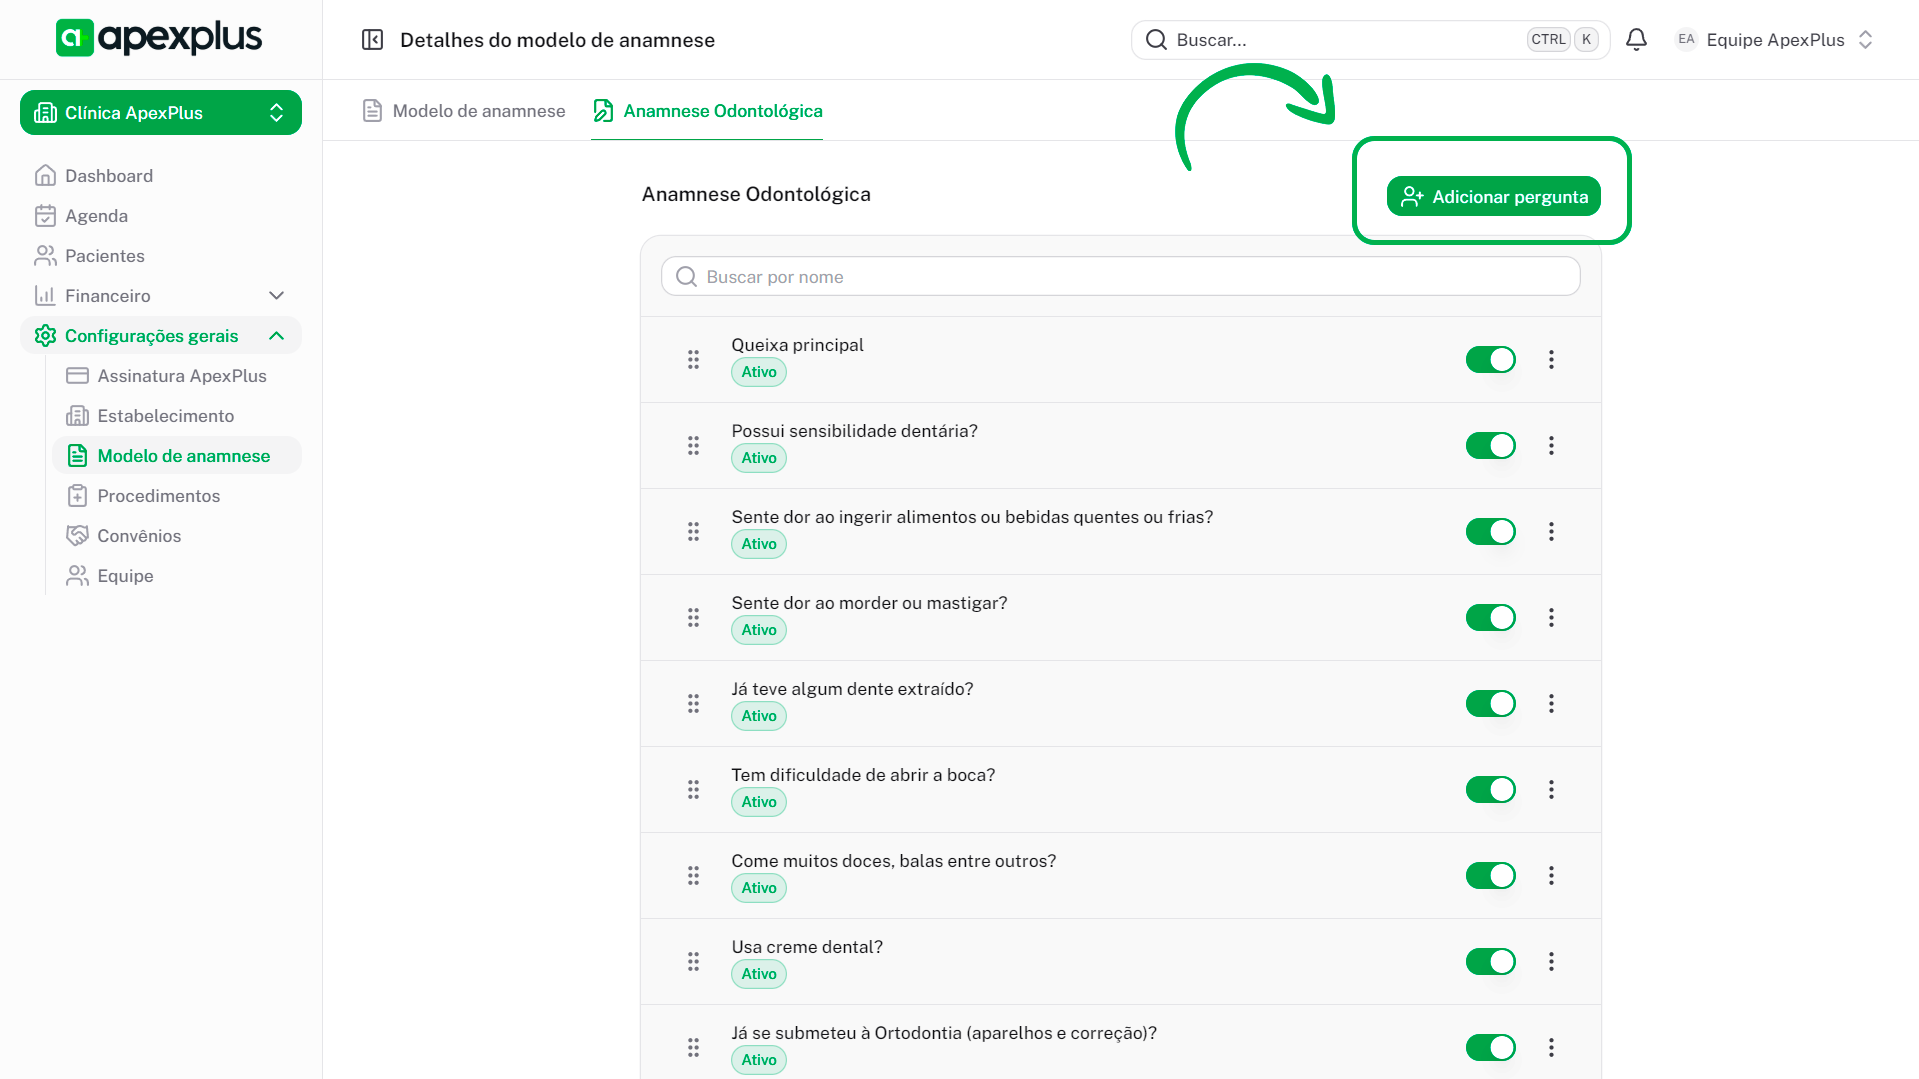The height and width of the screenshot is (1079, 1919).
Task: Click the notifications bell icon
Action: point(1636,40)
